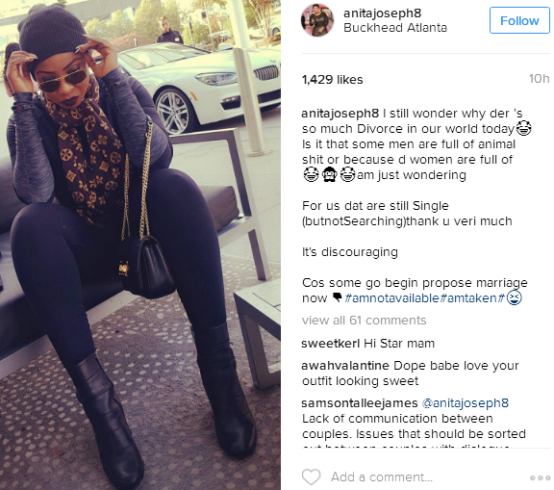Viewport: 554px width, 490px height.
Task: Open anitajoseph8 username in the caption
Action: tap(340, 113)
